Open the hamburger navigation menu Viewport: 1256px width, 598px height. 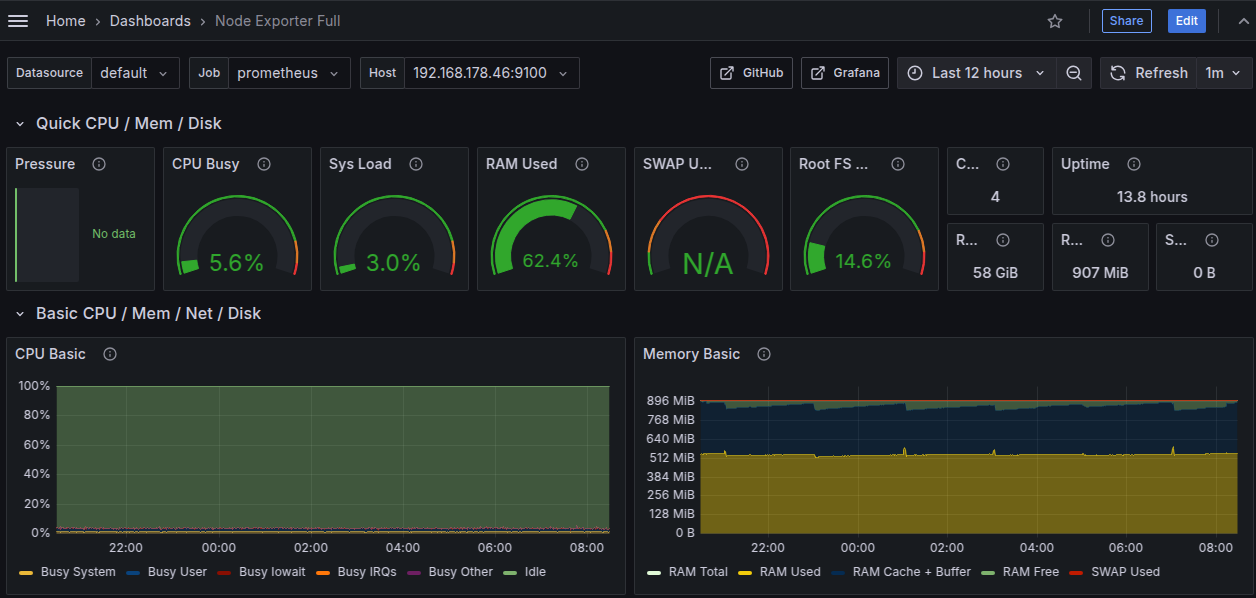pyautogui.click(x=18, y=21)
